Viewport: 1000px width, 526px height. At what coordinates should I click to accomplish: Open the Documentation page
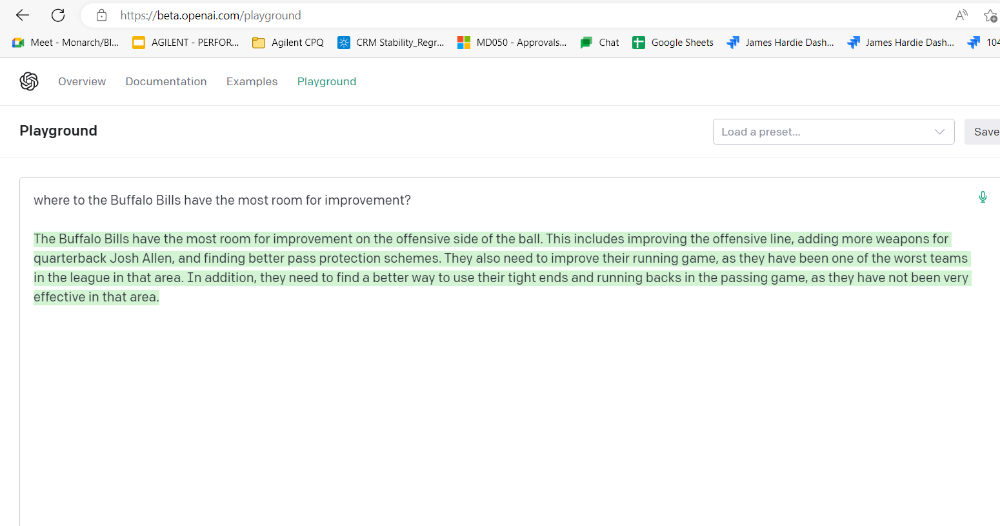(x=166, y=82)
